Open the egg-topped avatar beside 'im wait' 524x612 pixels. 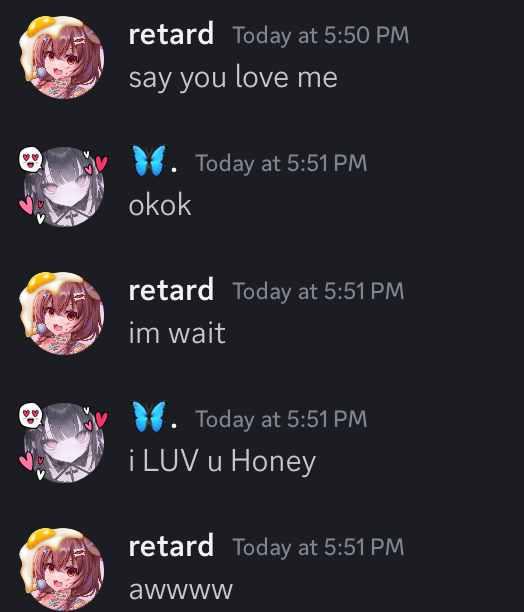pyautogui.click(x=62, y=313)
